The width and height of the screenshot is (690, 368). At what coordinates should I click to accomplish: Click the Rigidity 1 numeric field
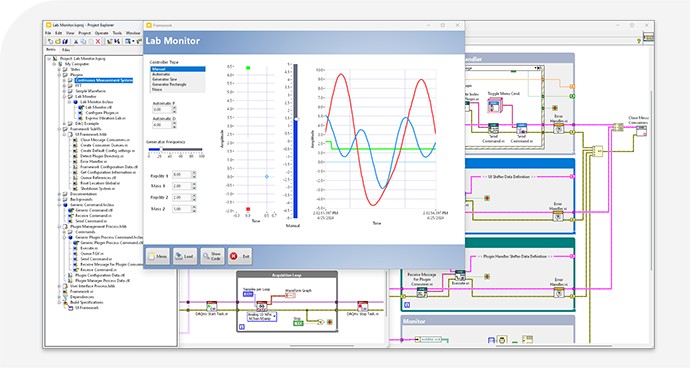[182, 175]
